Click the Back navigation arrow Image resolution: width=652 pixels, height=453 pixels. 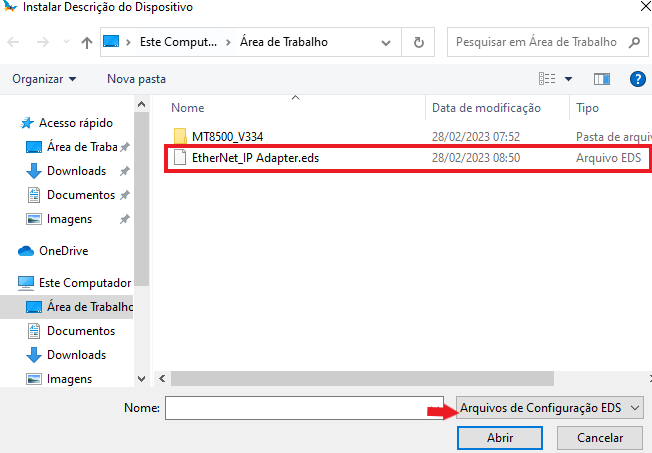coord(15,43)
